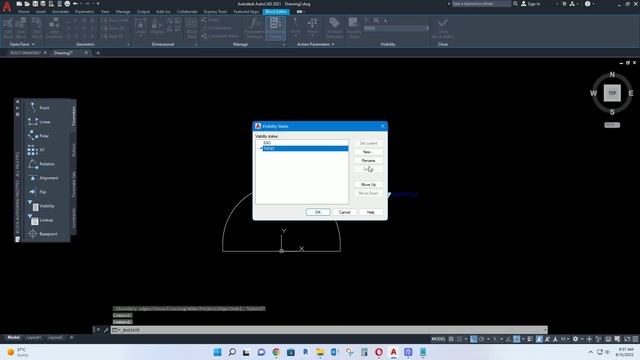This screenshot has height=360, width=640.
Task: Select the Flip parameter tool
Action: (x=37, y=192)
